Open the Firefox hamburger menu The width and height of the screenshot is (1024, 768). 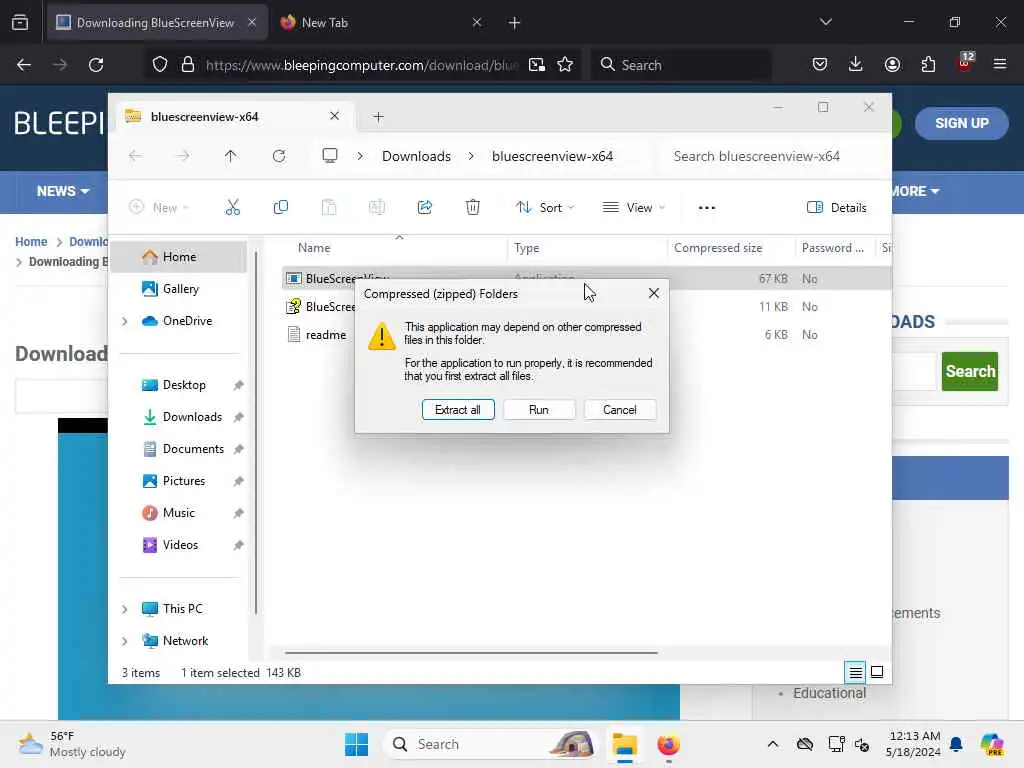pos(1000,64)
